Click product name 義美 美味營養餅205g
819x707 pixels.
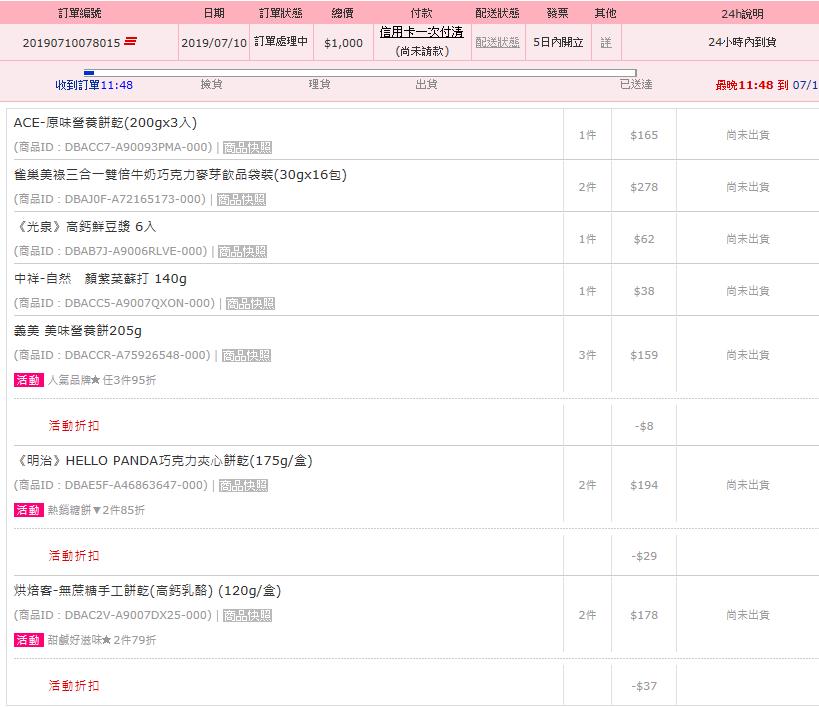(x=78, y=331)
